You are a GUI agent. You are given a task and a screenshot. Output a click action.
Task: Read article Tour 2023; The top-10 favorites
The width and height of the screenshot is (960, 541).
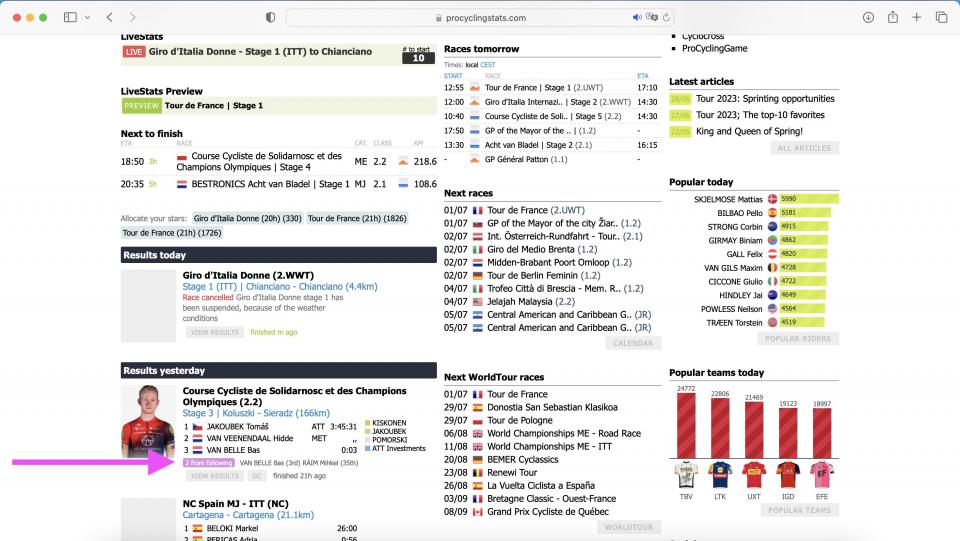[760, 115]
